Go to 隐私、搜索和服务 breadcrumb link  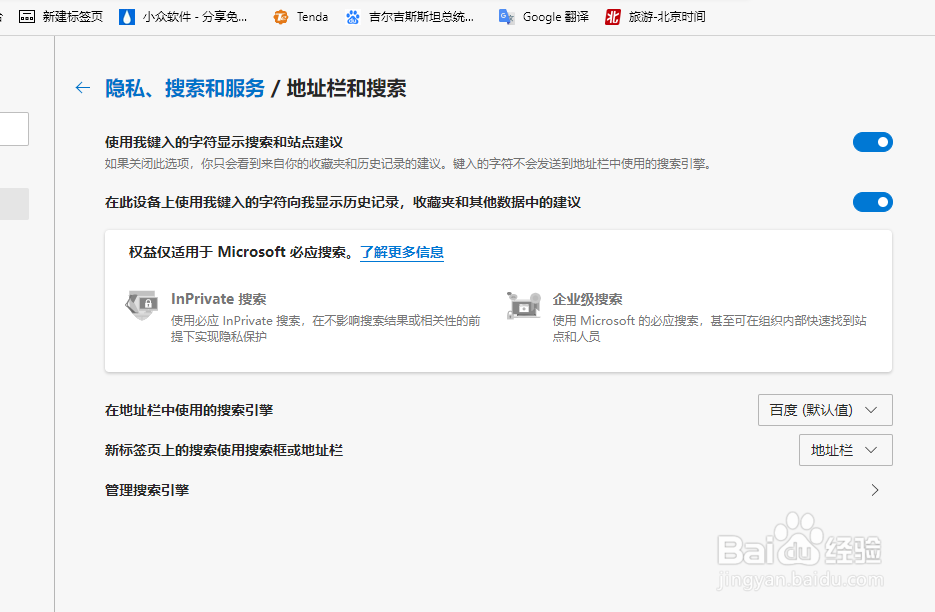click(x=185, y=88)
